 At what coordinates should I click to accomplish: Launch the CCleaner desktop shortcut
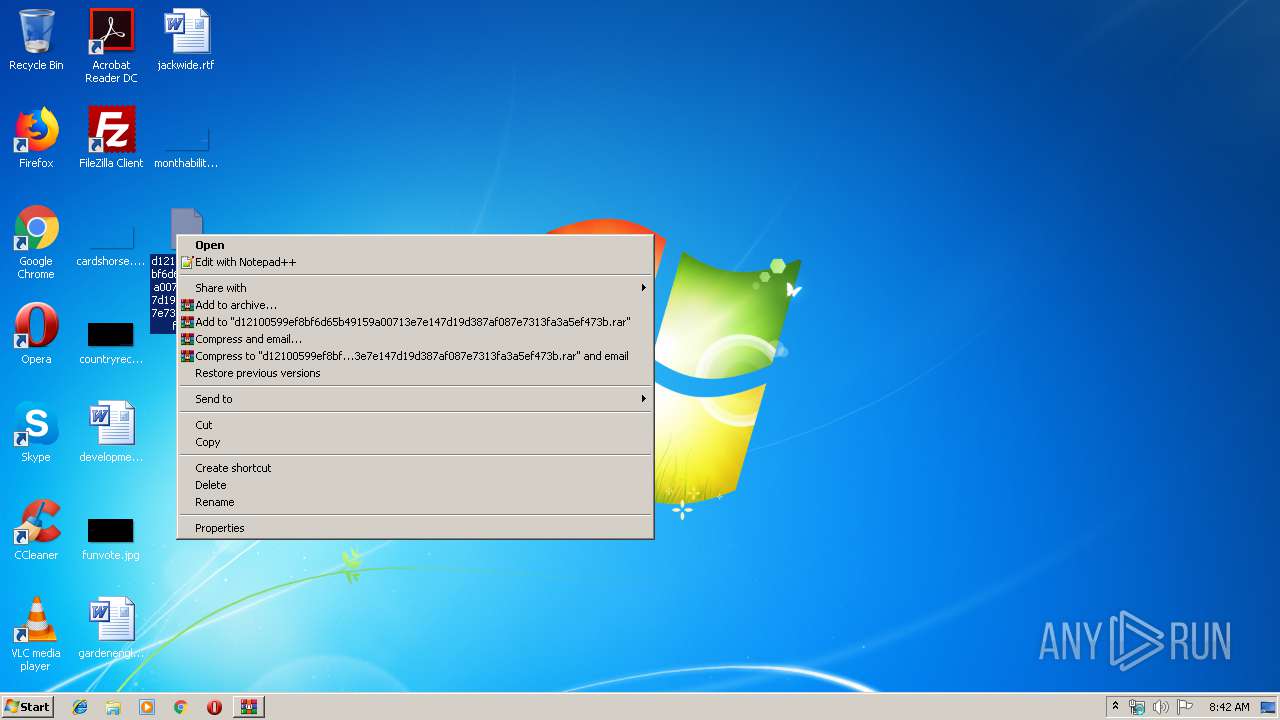coord(36,530)
